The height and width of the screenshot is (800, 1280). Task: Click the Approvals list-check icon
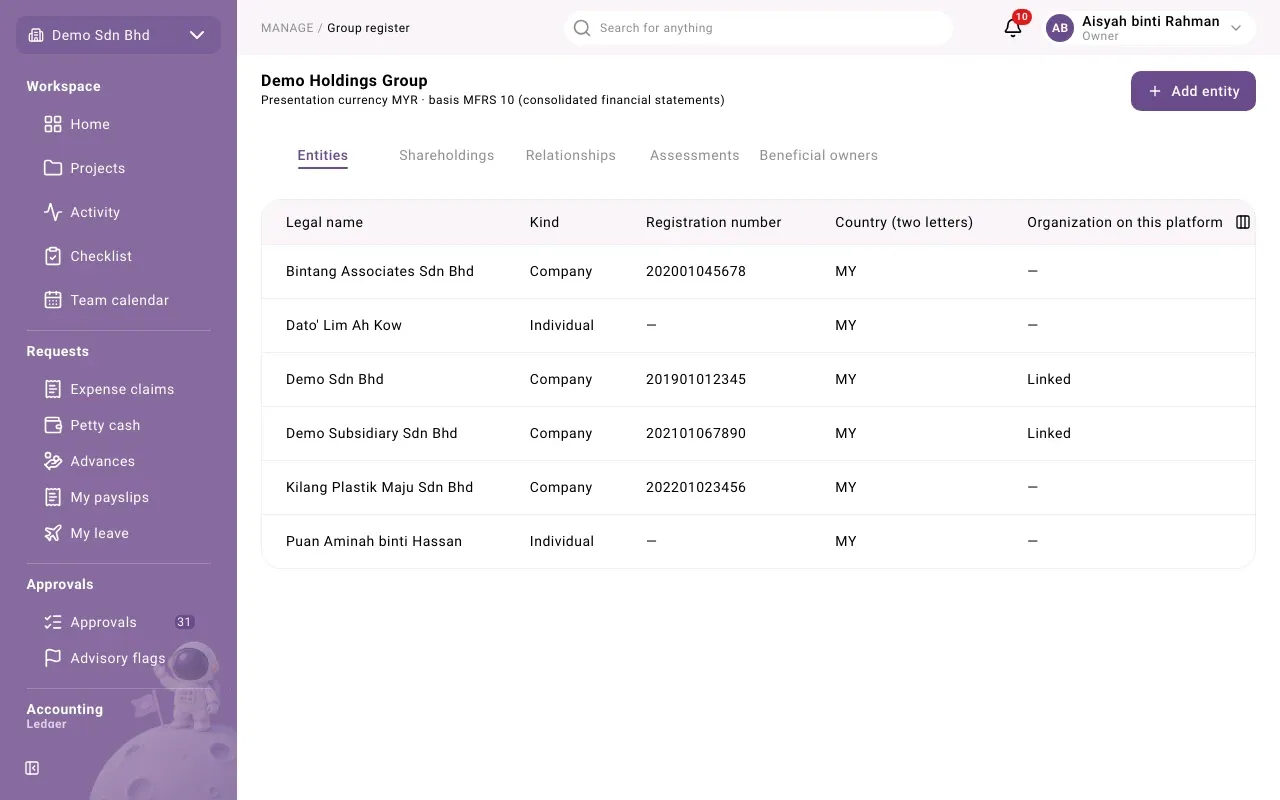(53, 622)
